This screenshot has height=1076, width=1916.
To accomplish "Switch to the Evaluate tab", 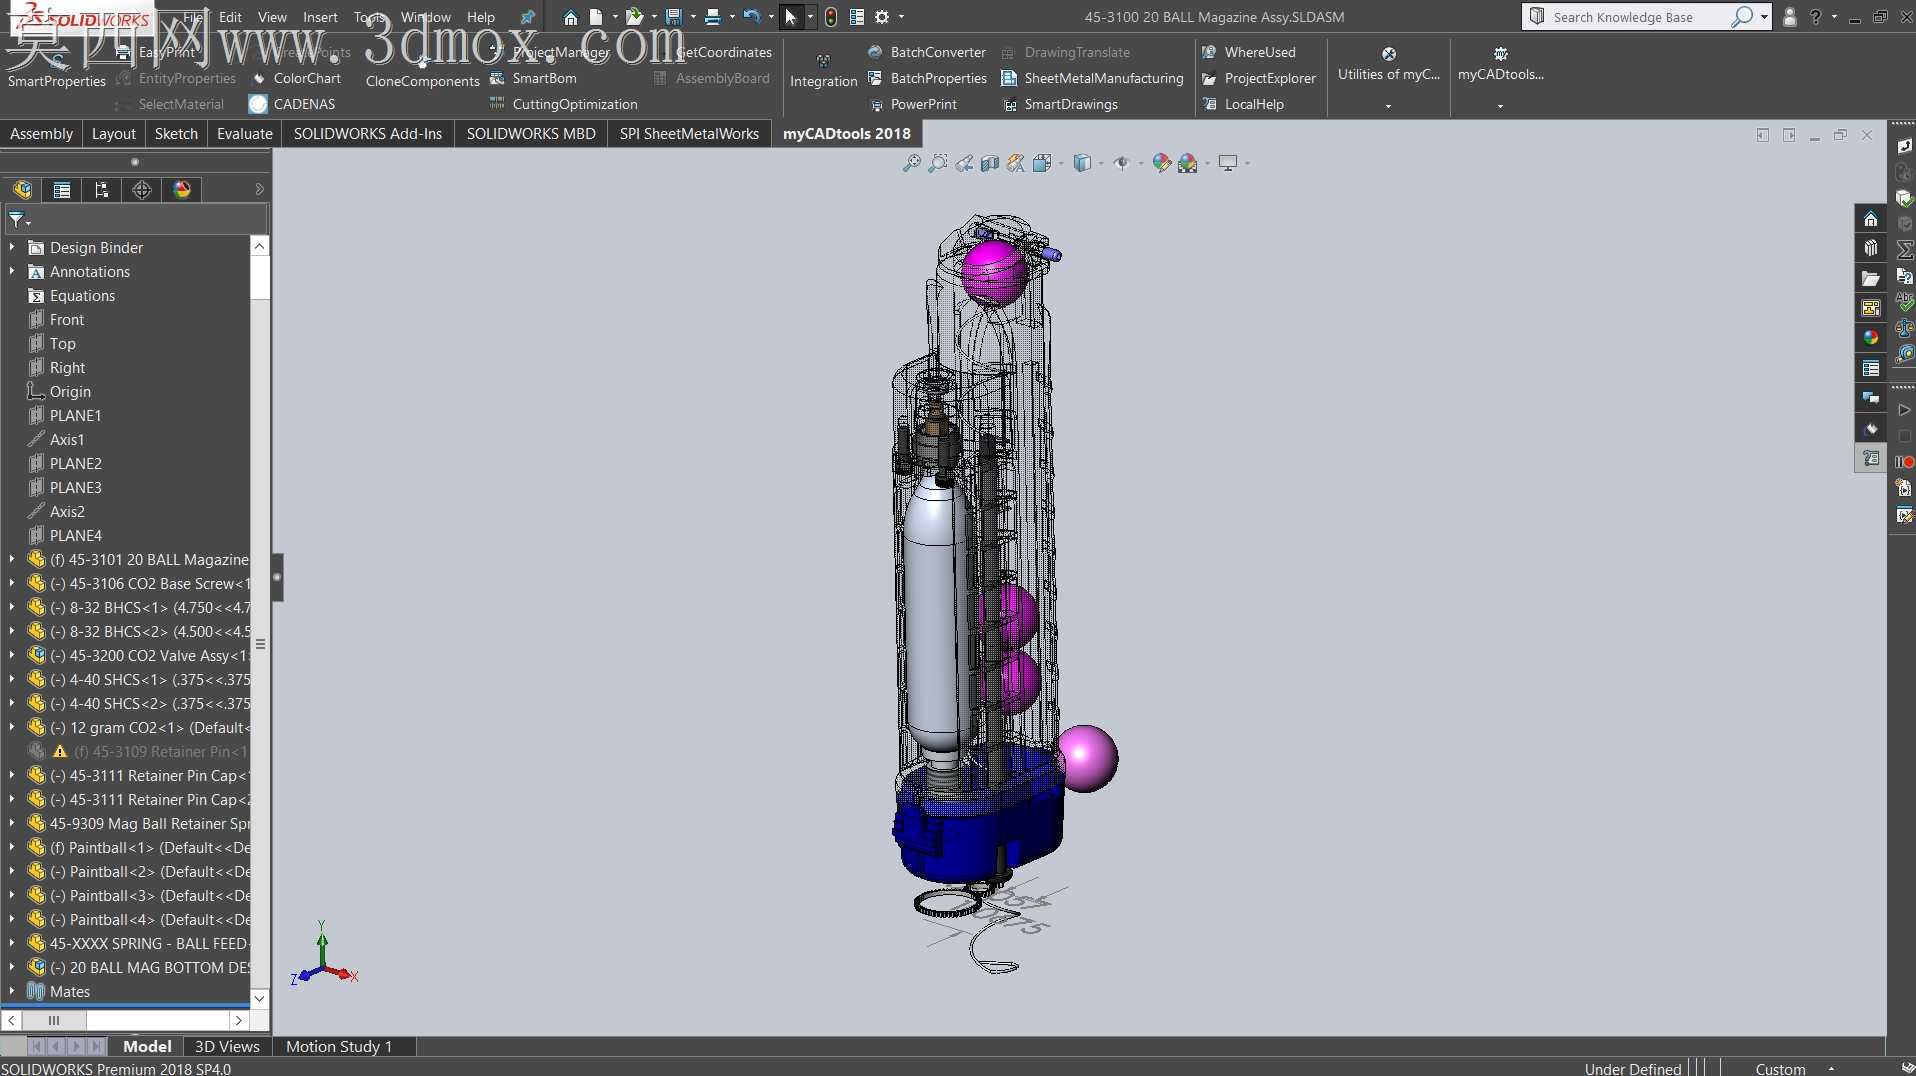I will 245,134.
